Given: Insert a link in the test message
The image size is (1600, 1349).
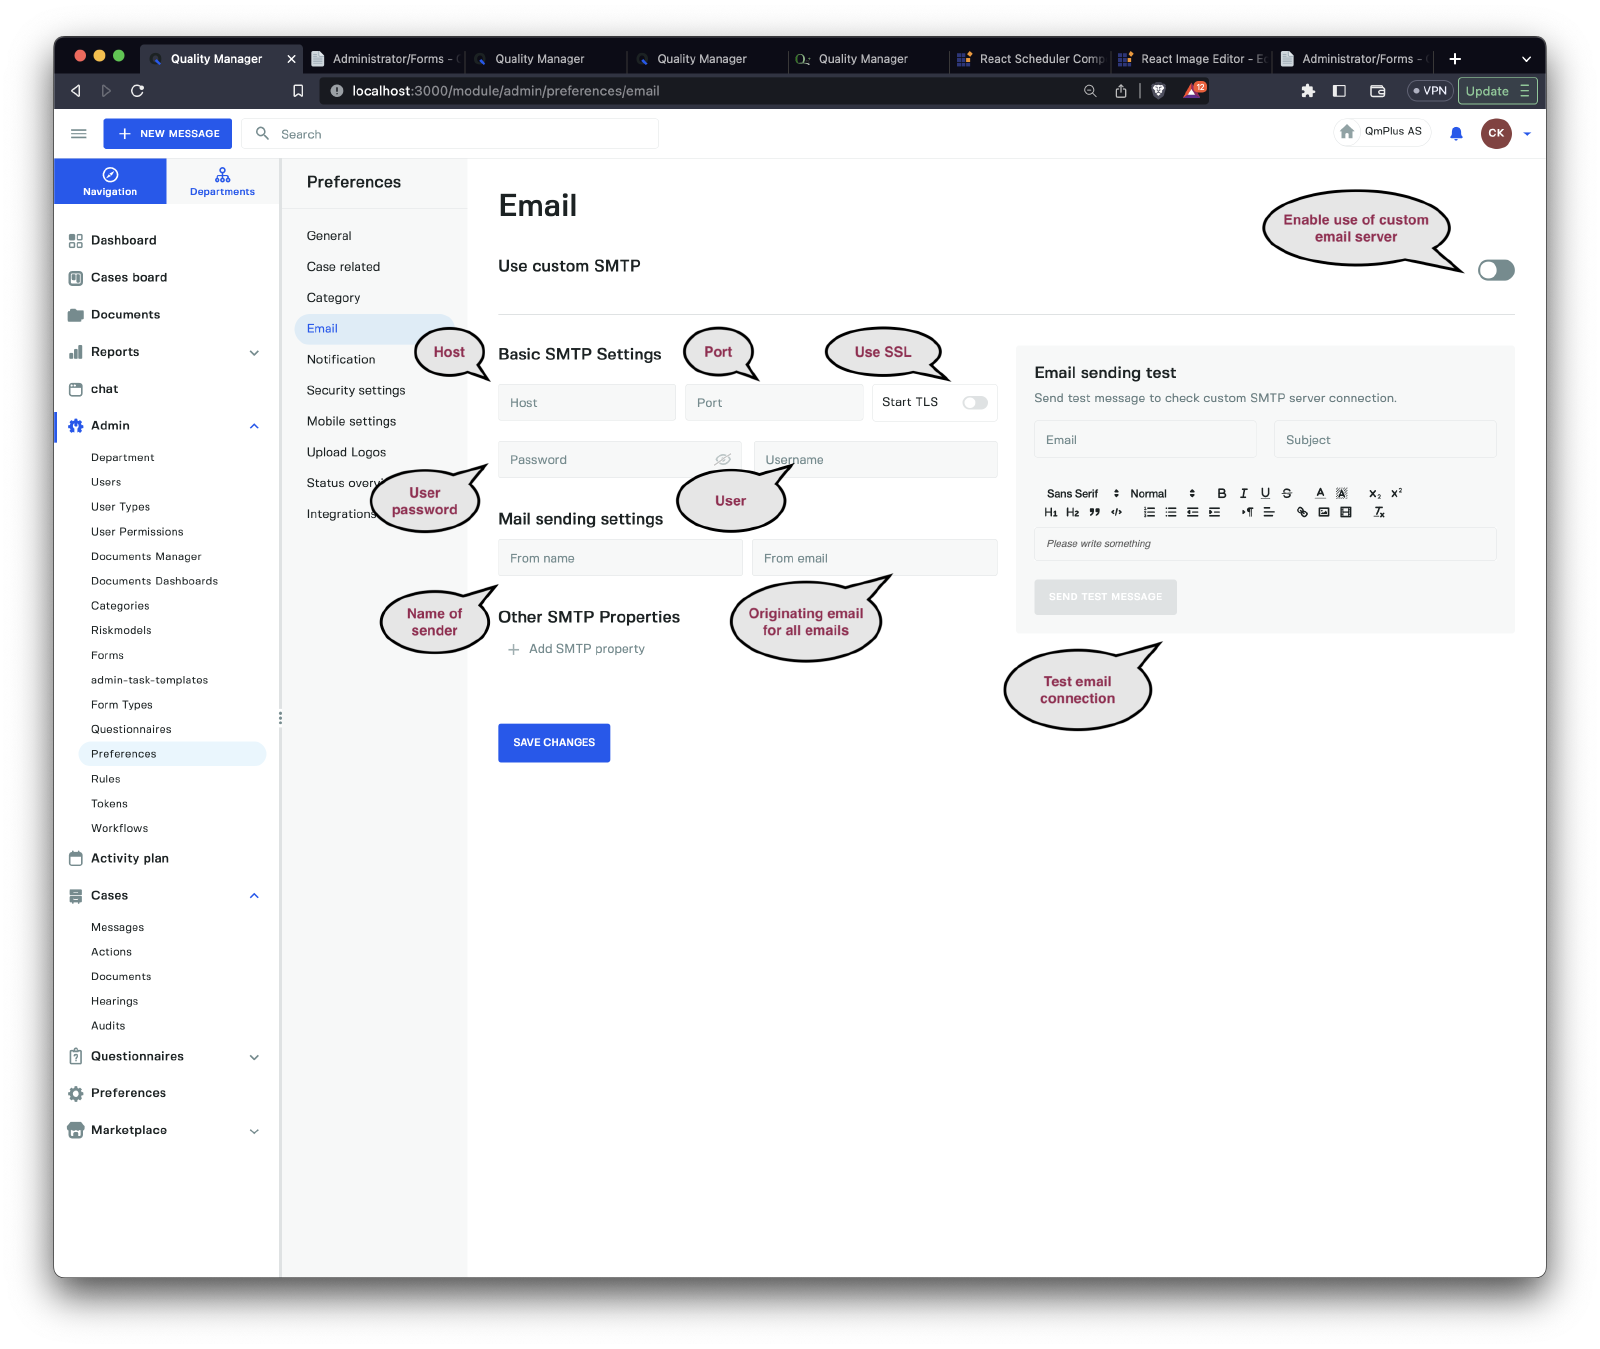Looking at the screenshot, I should click(1302, 512).
